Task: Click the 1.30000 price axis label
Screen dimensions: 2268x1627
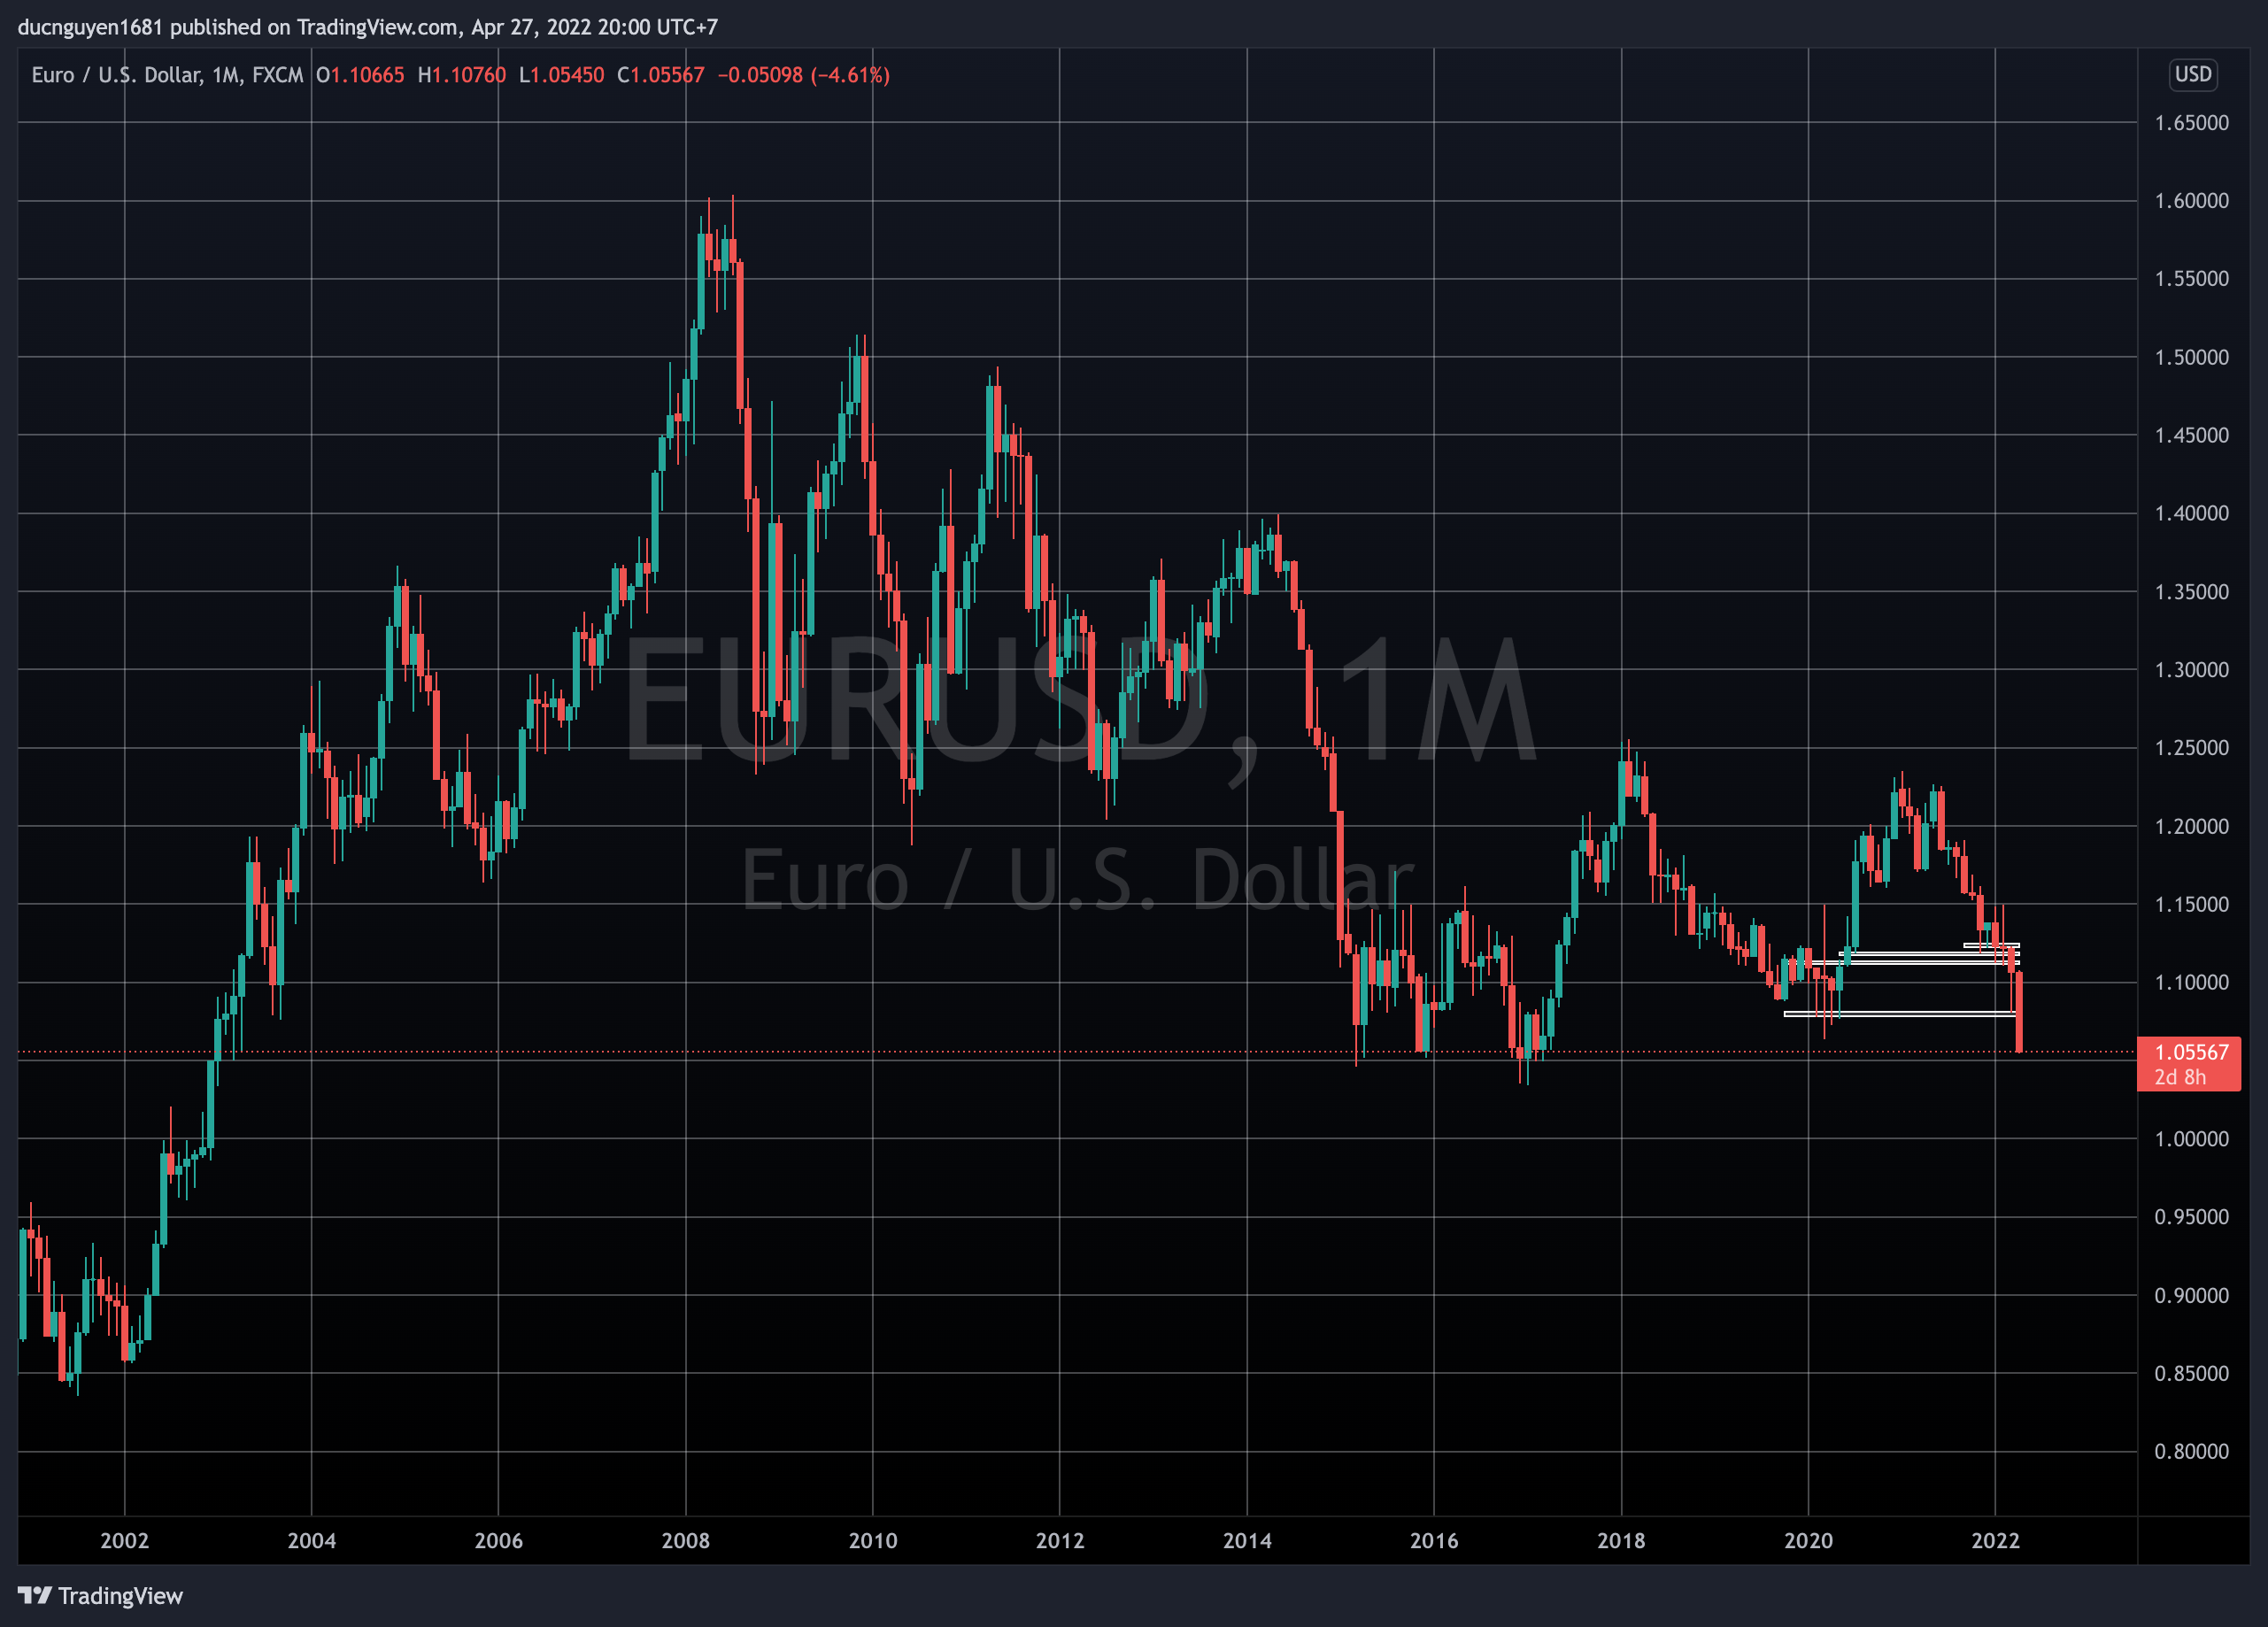Action: [2191, 670]
